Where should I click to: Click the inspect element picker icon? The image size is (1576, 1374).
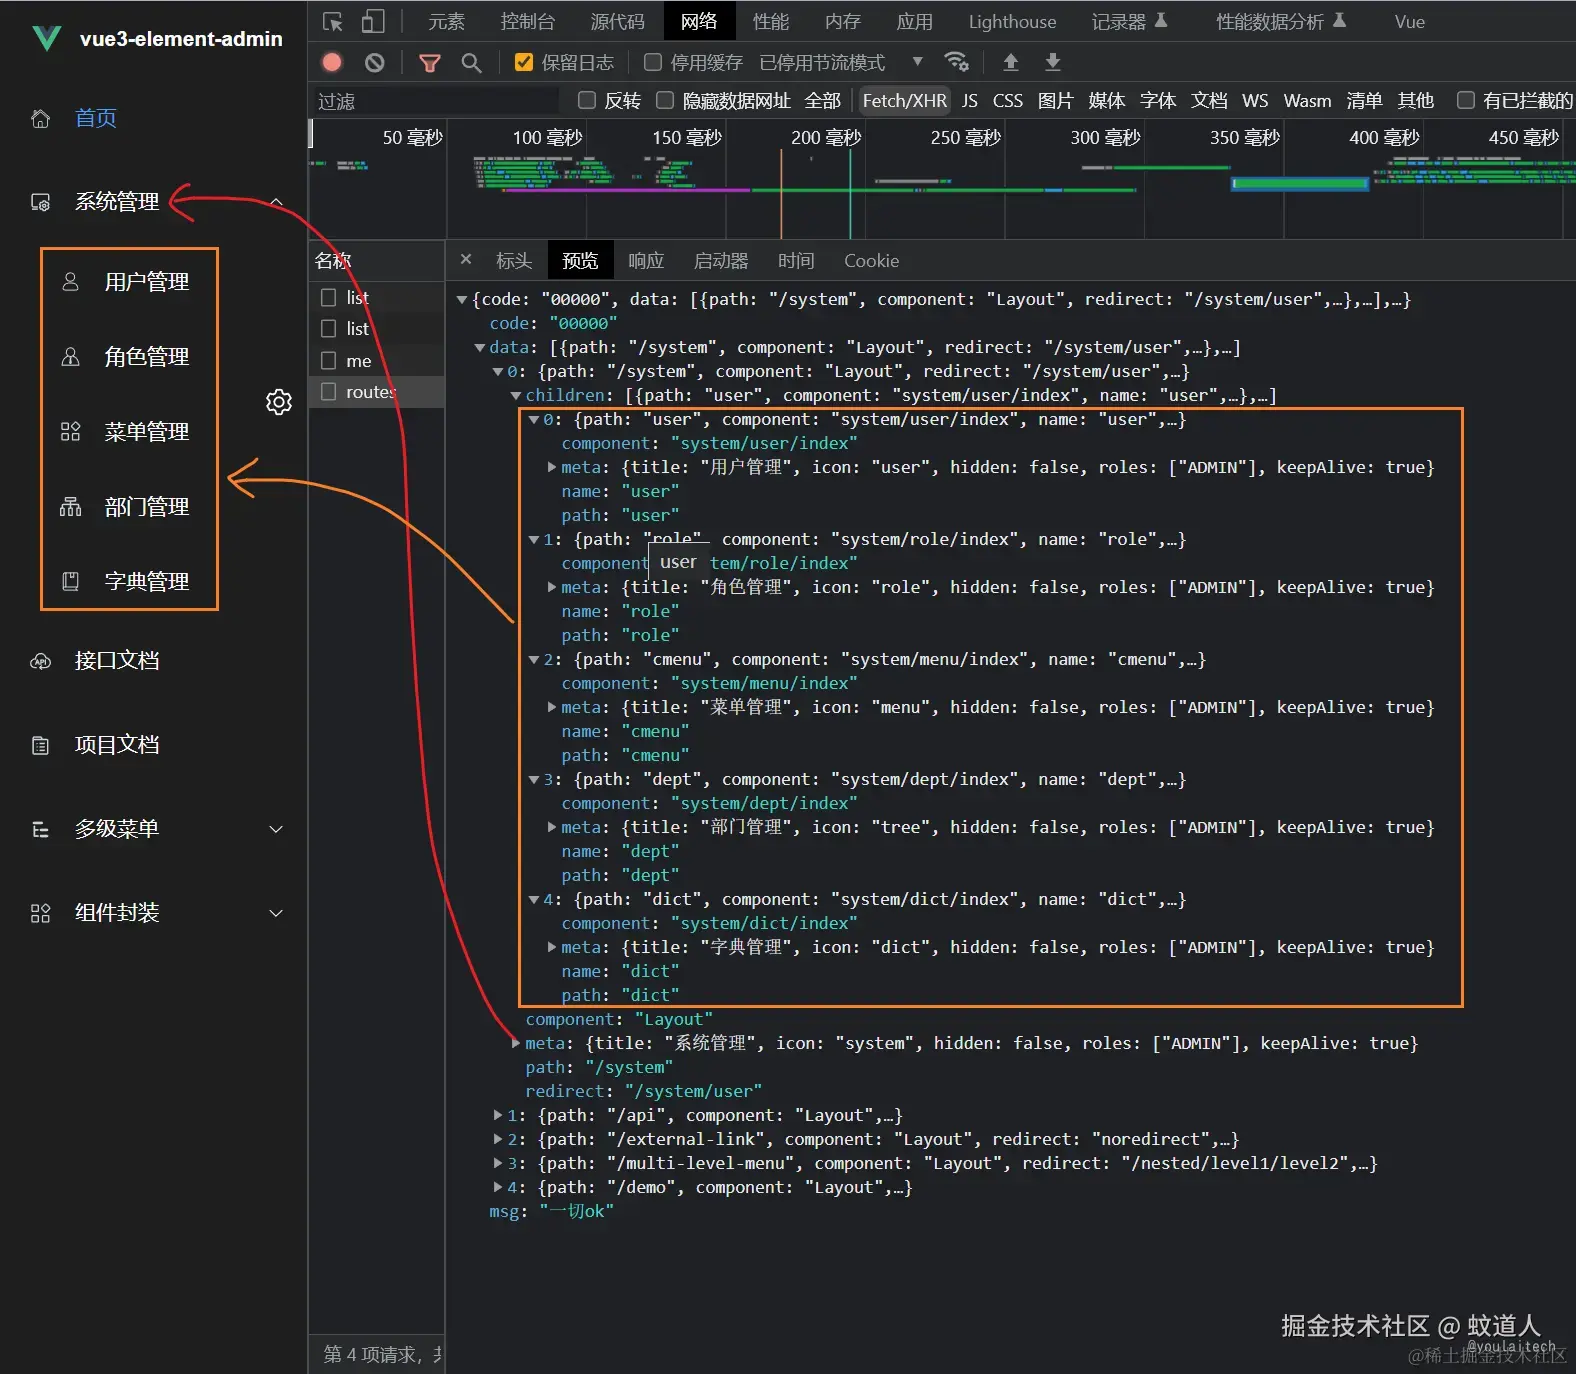333,21
